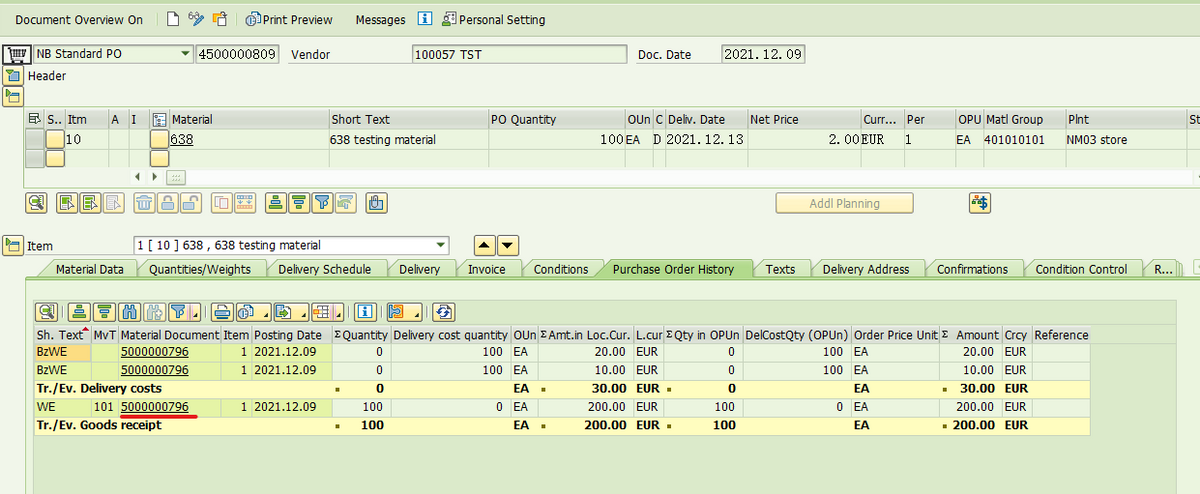Screen dimensions: 1200x494
Task: Toggle Display/Change mode pencil-glasses icon
Action: pos(197,19)
